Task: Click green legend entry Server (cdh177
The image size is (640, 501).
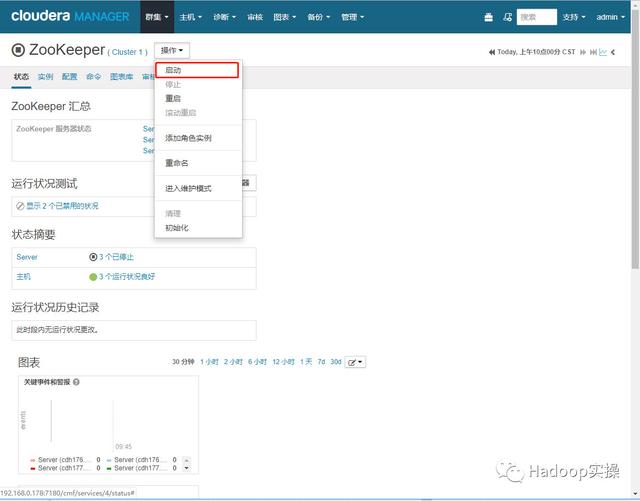Action: point(135,468)
